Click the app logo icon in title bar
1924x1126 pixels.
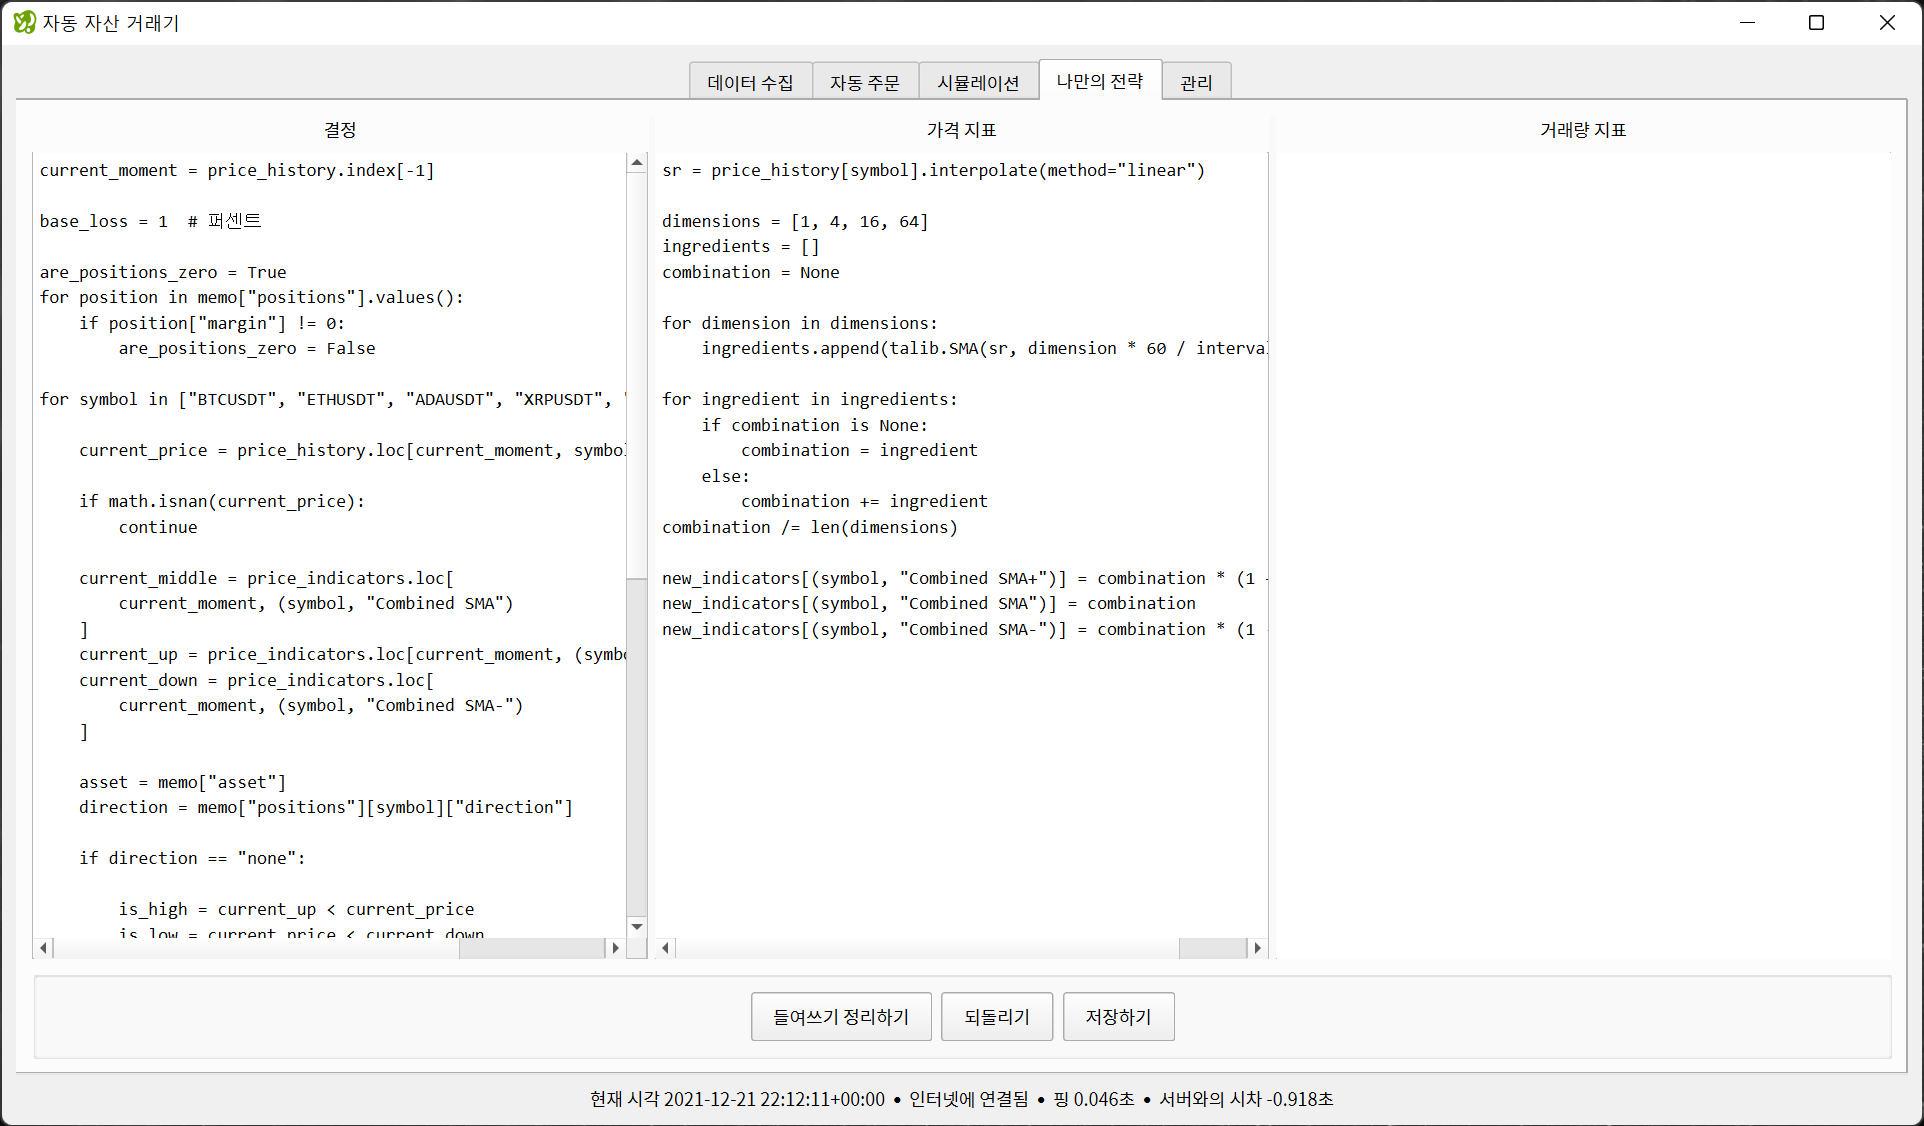(24, 22)
